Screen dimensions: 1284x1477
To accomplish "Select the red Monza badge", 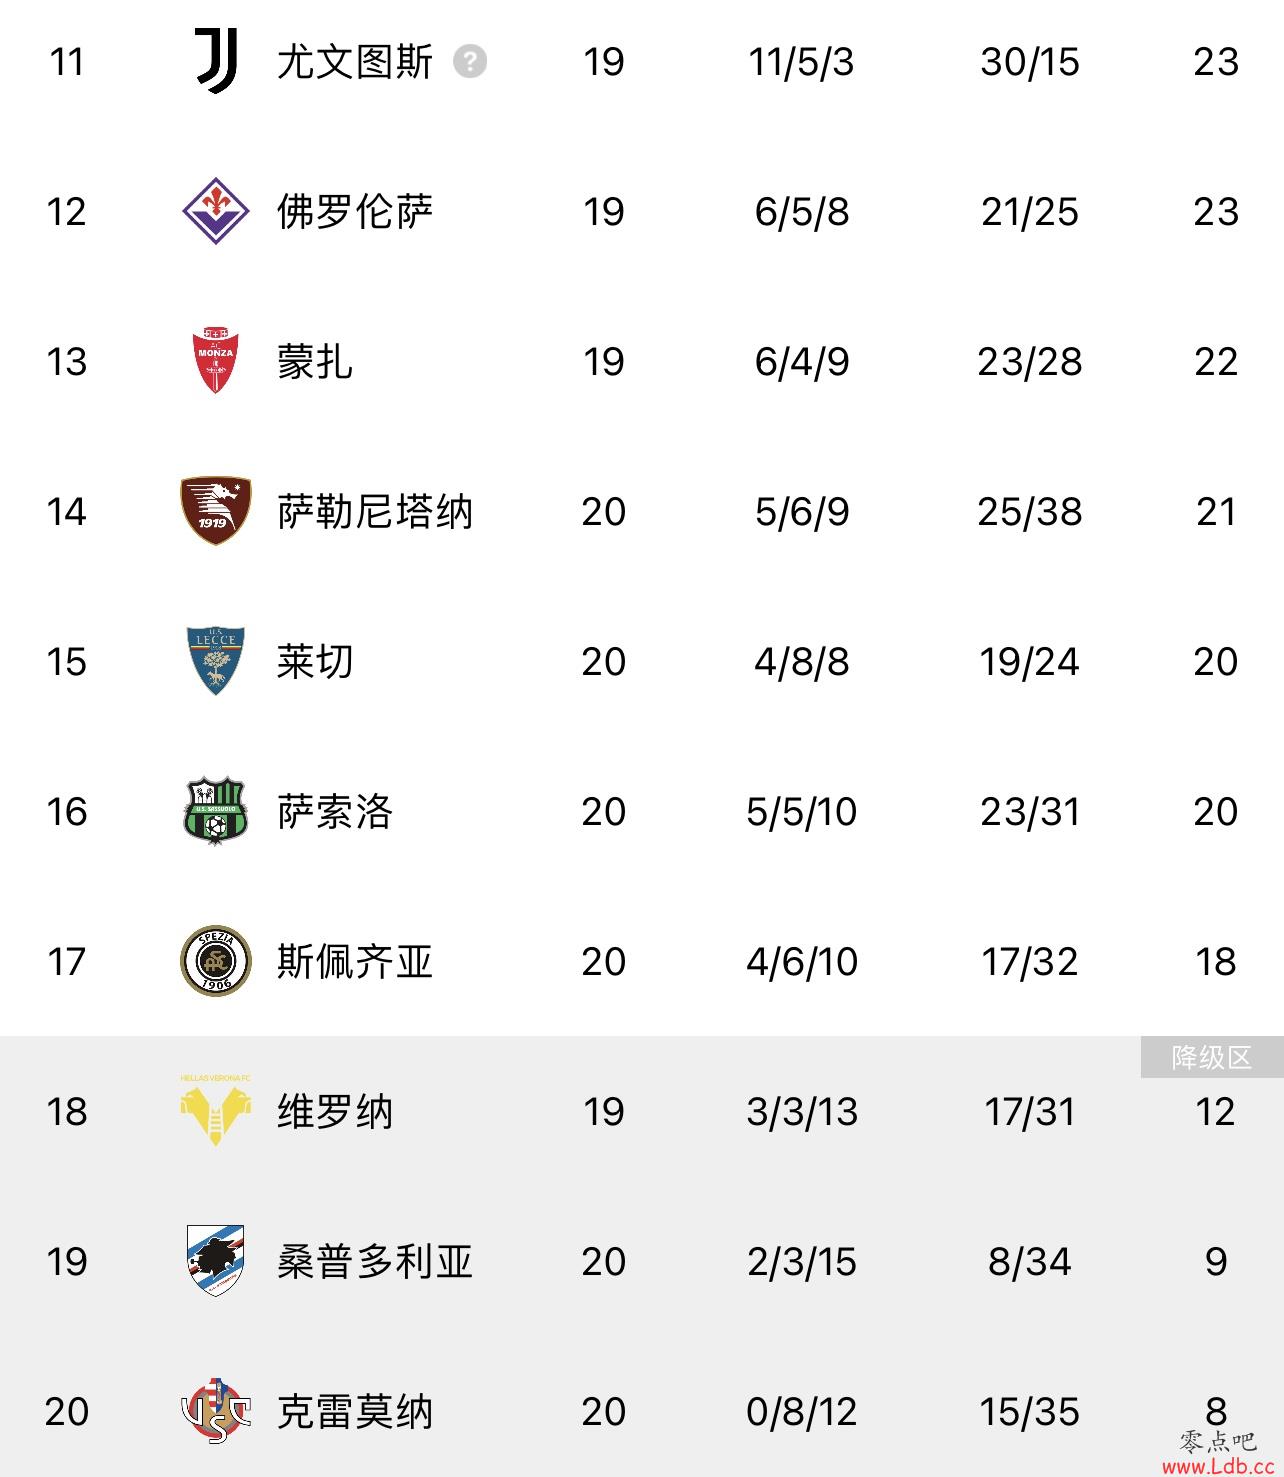I will [215, 361].
